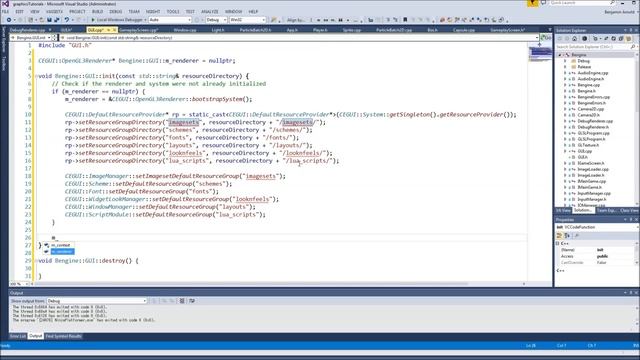Screen dimensions: 640x360
Task: Expand the Debug folder in Solution Explorer
Action: (565, 61)
